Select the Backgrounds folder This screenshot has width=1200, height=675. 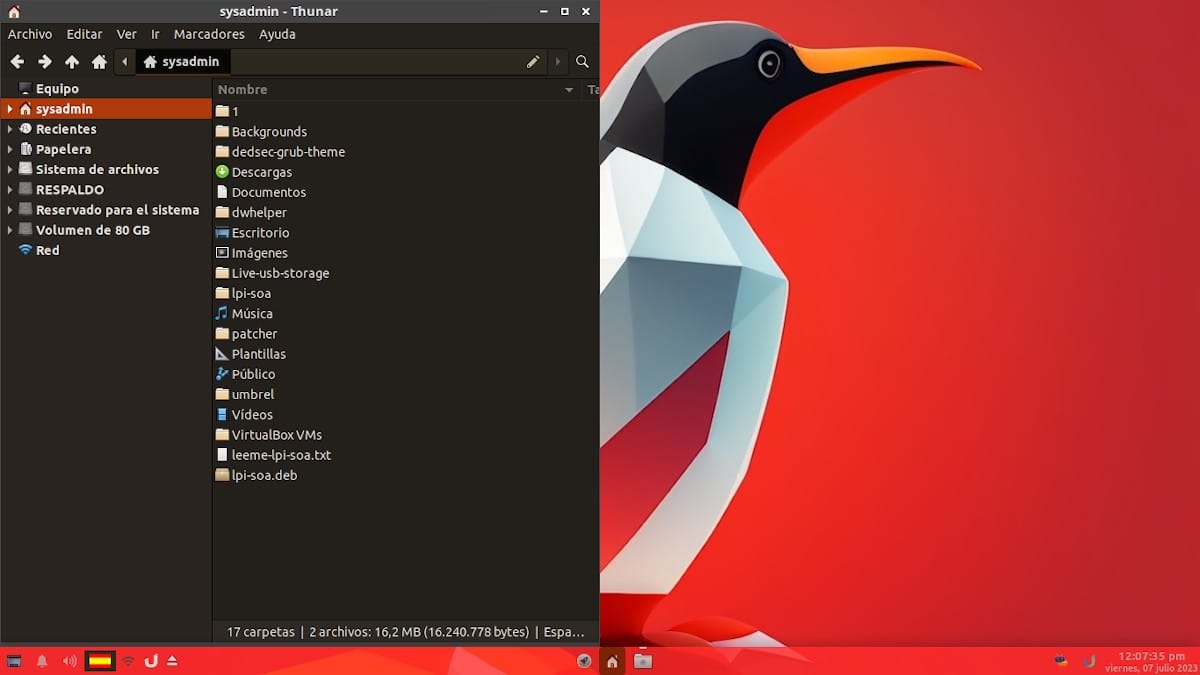(x=261, y=132)
